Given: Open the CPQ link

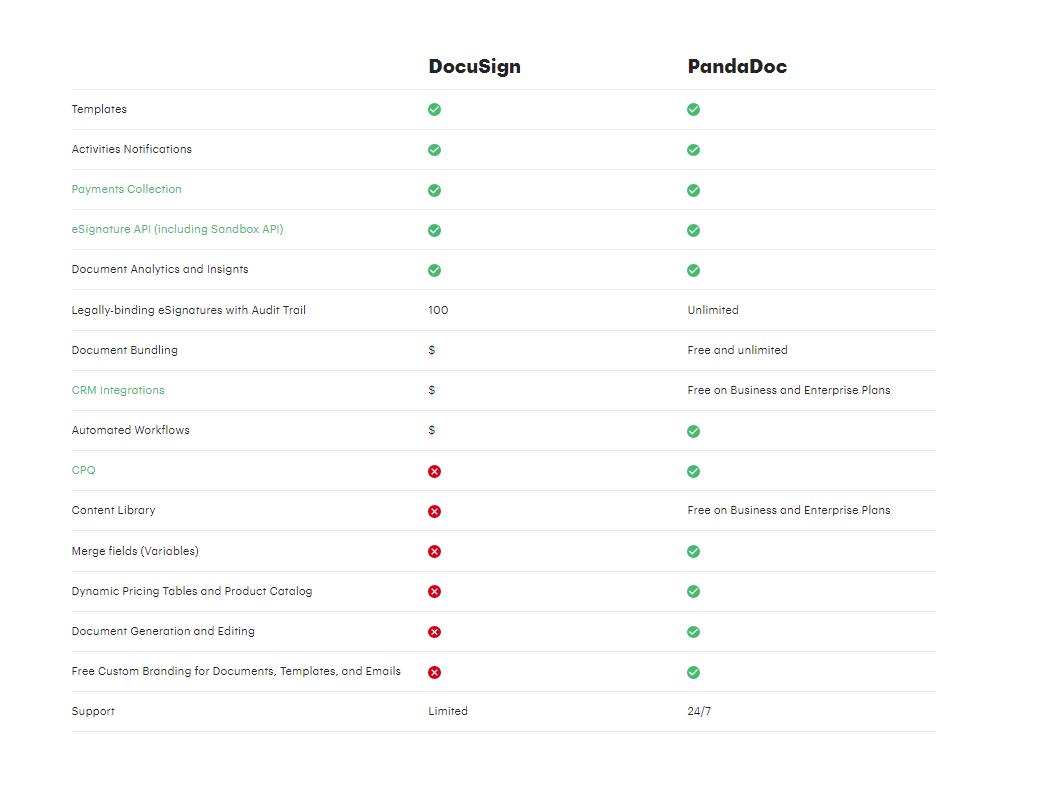Looking at the screenshot, I should coord(83,470).
